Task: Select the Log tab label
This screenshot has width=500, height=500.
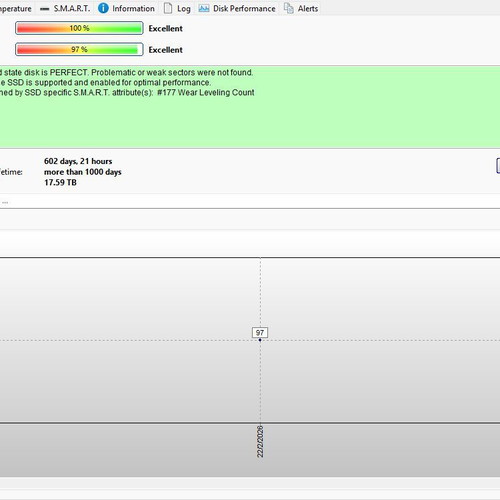Action: 184,9
